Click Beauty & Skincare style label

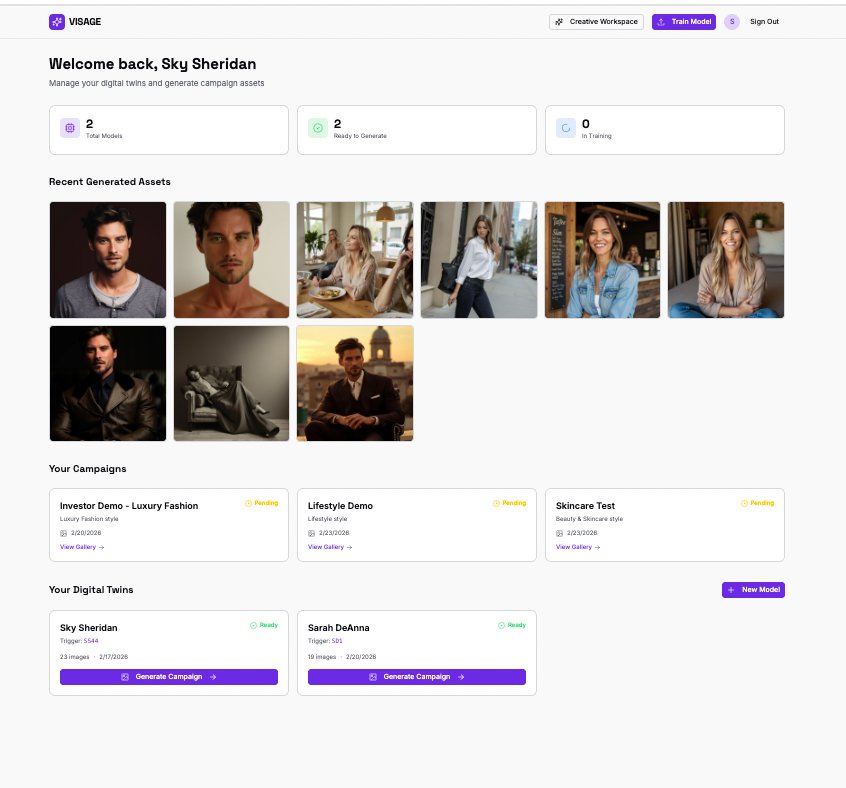pyautogui.click(x=589, y=519)
